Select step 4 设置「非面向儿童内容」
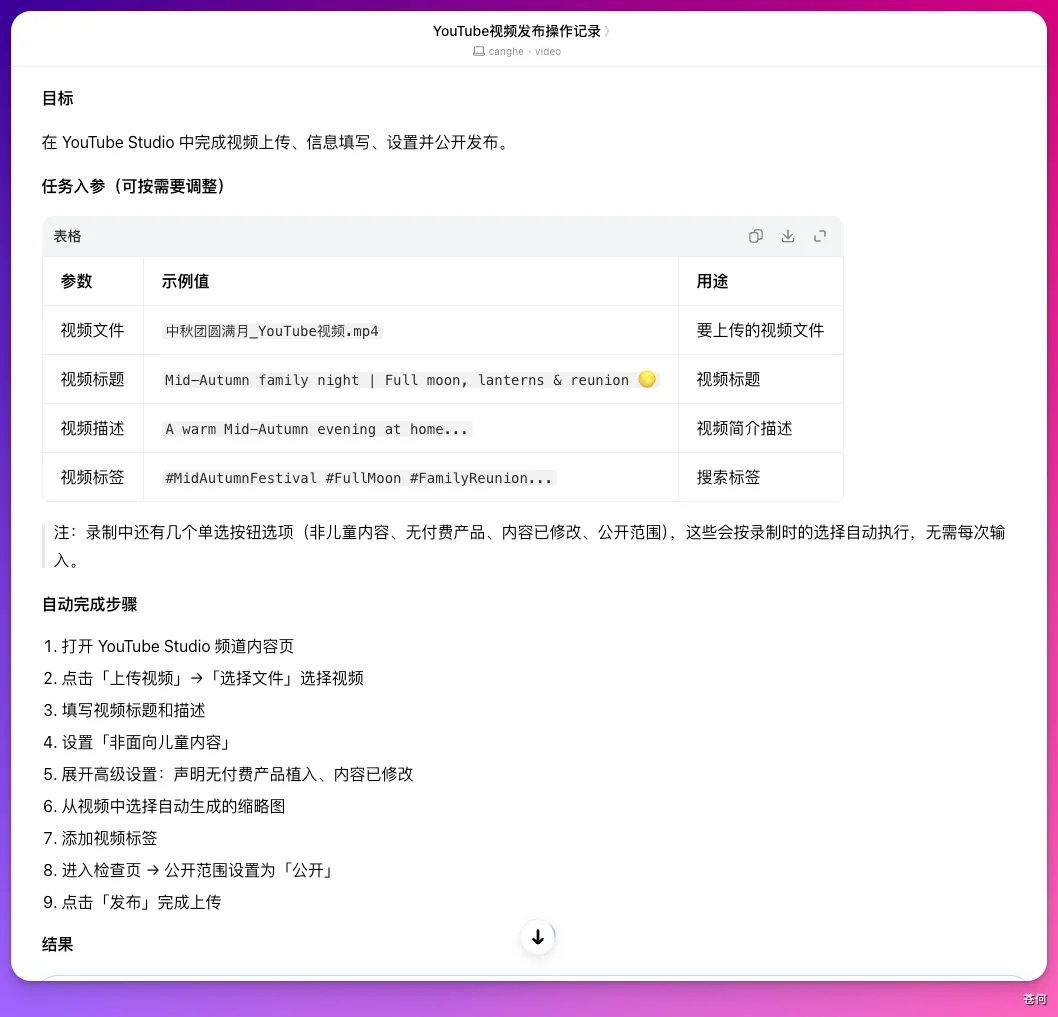Screen dimensions: 1058x1017 138,742
